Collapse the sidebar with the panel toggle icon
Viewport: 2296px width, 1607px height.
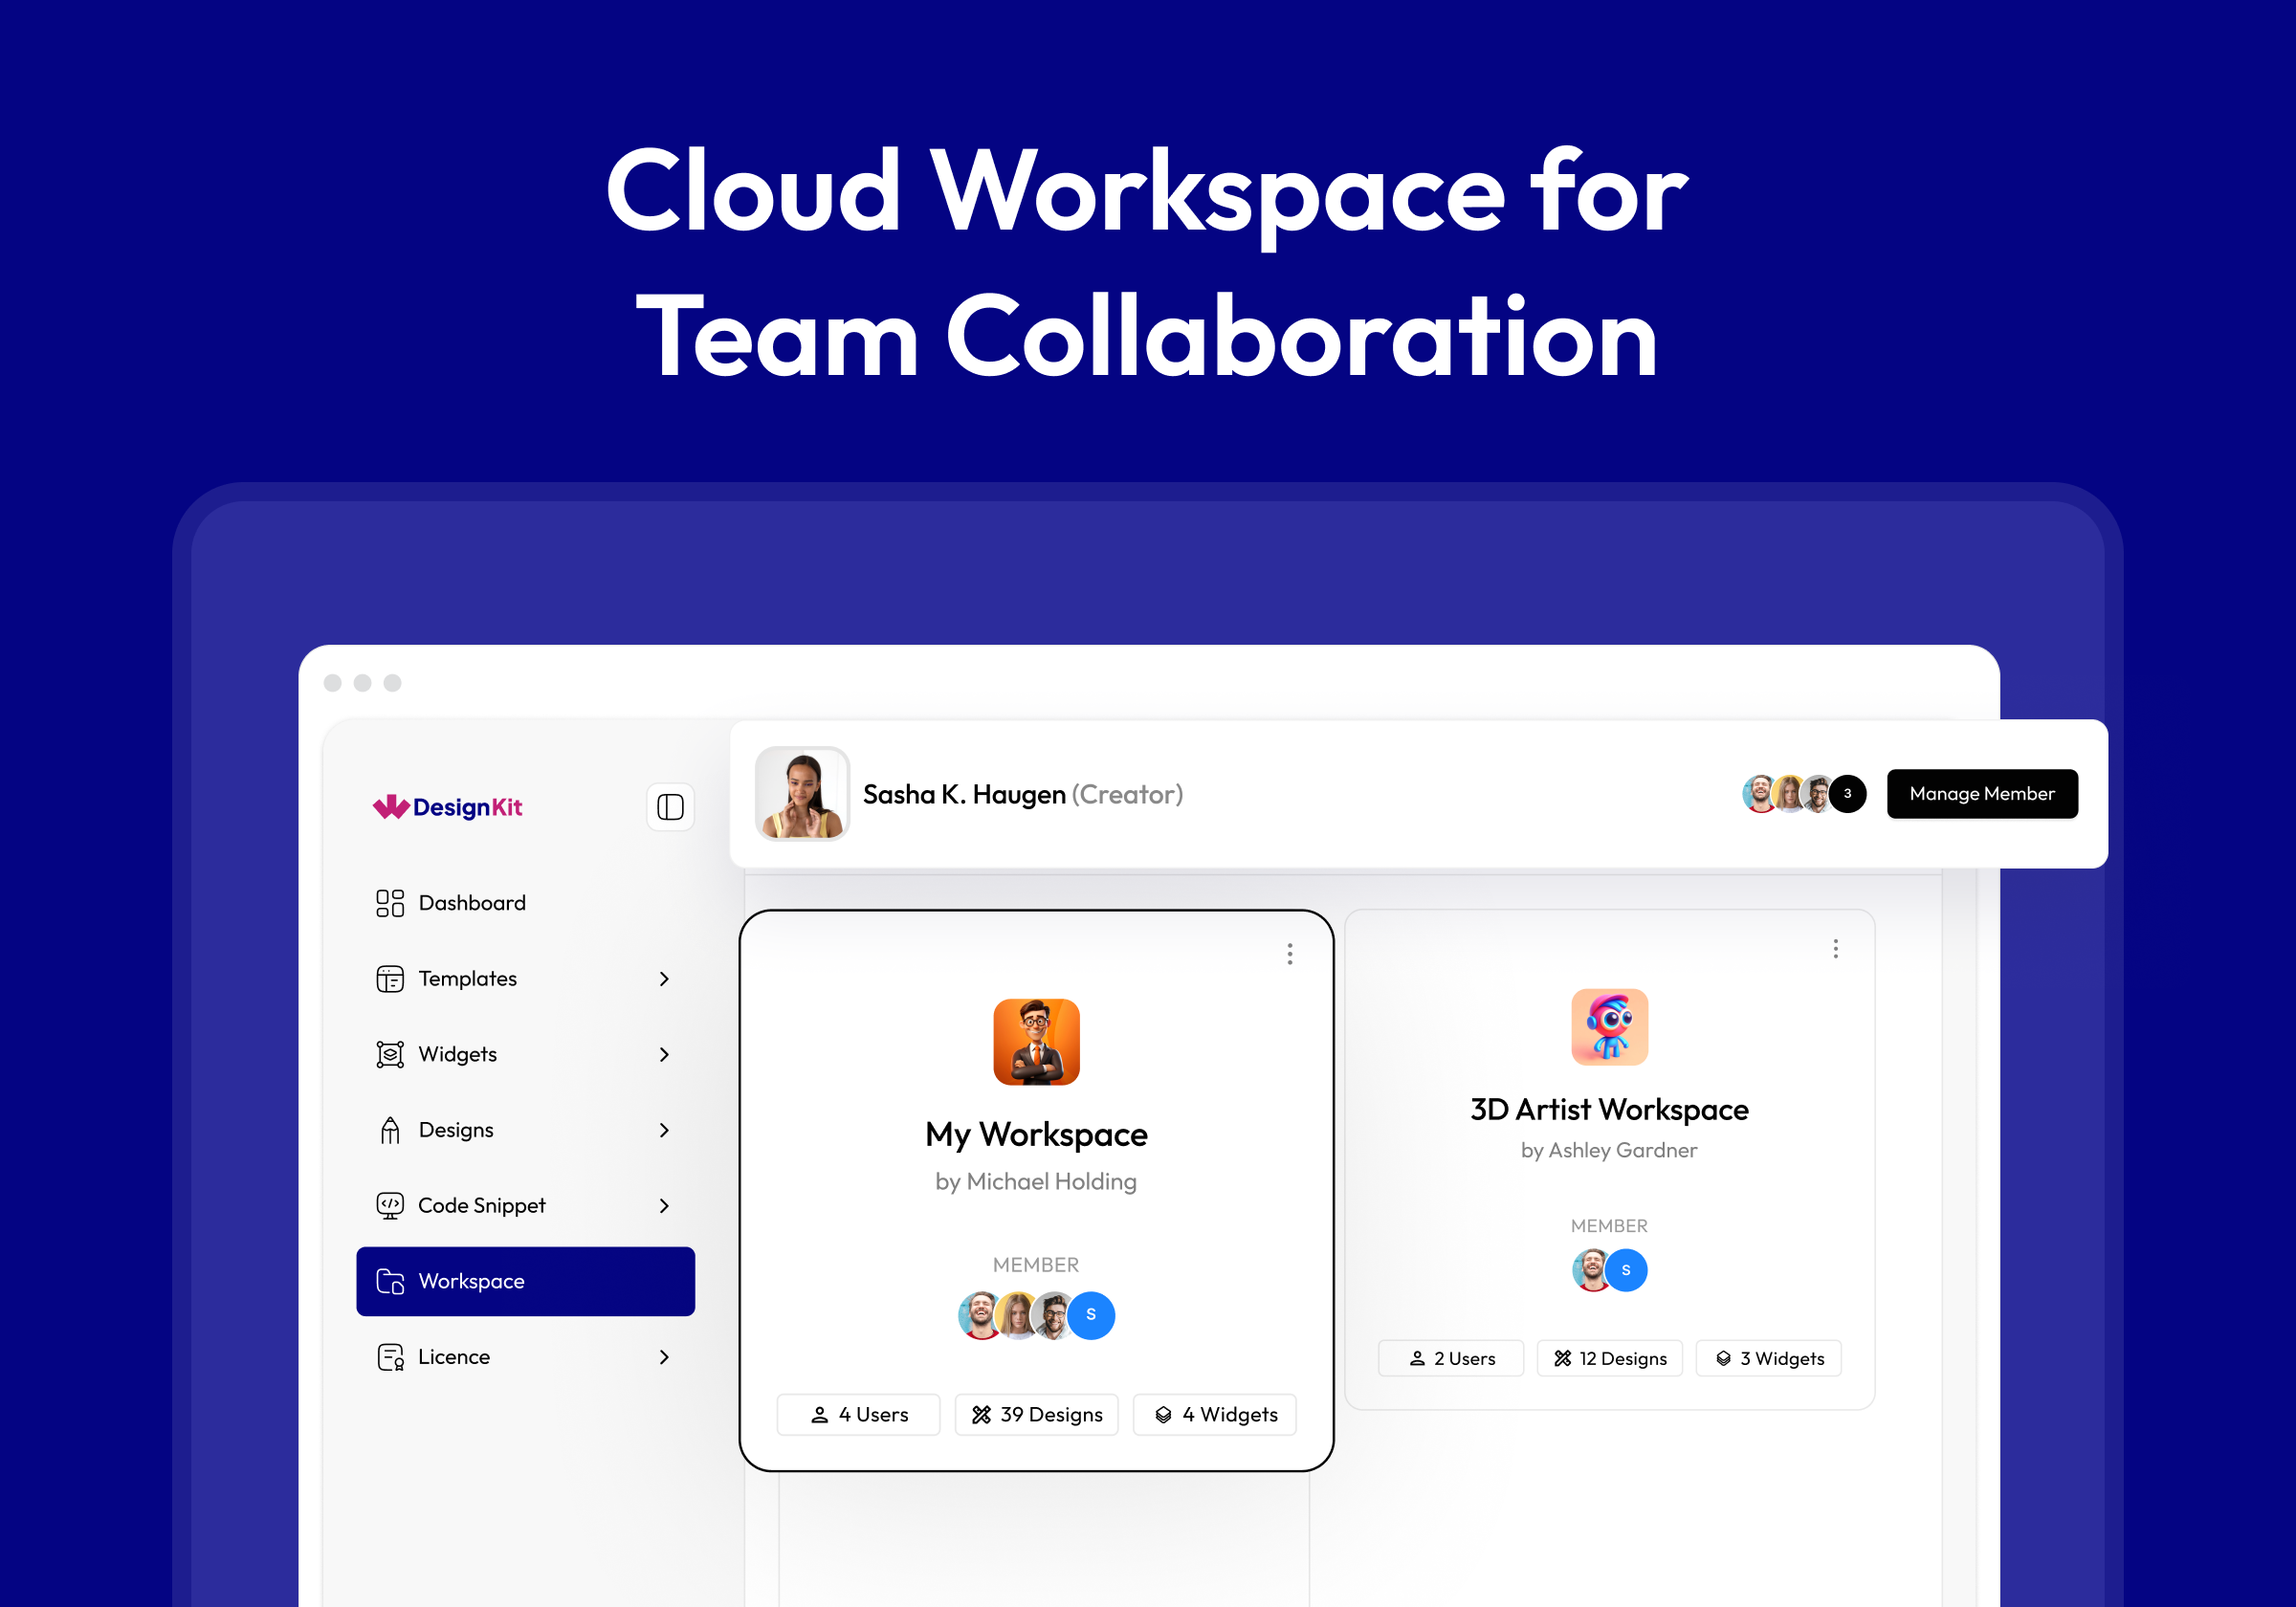point(670,807)
